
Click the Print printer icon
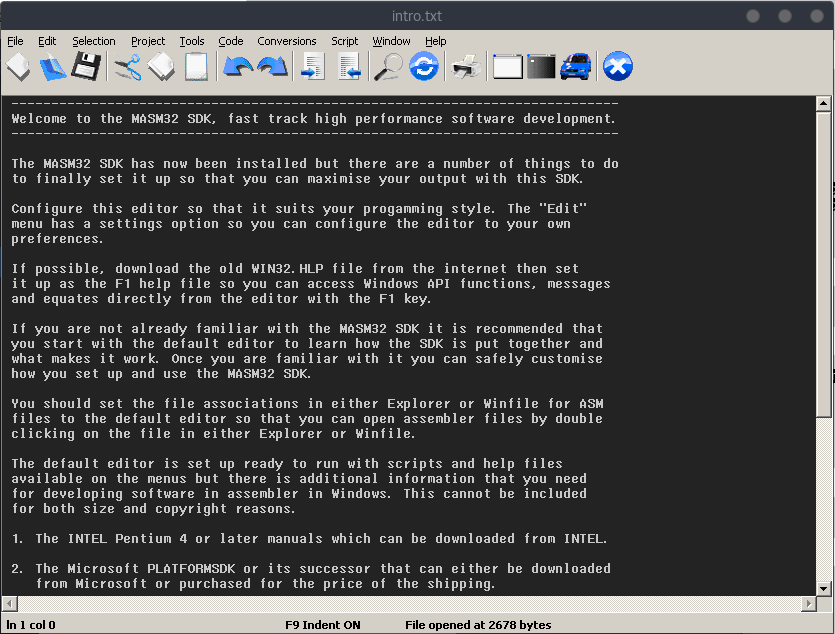click(x=466, y=67)
